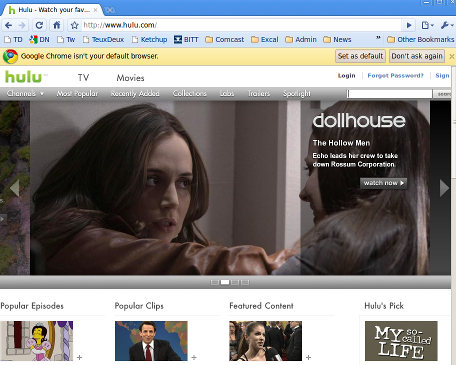The height and width of the screenshot is (365, 456).
Task: Select the third carousel indicator dot
Action: [235, 282]
